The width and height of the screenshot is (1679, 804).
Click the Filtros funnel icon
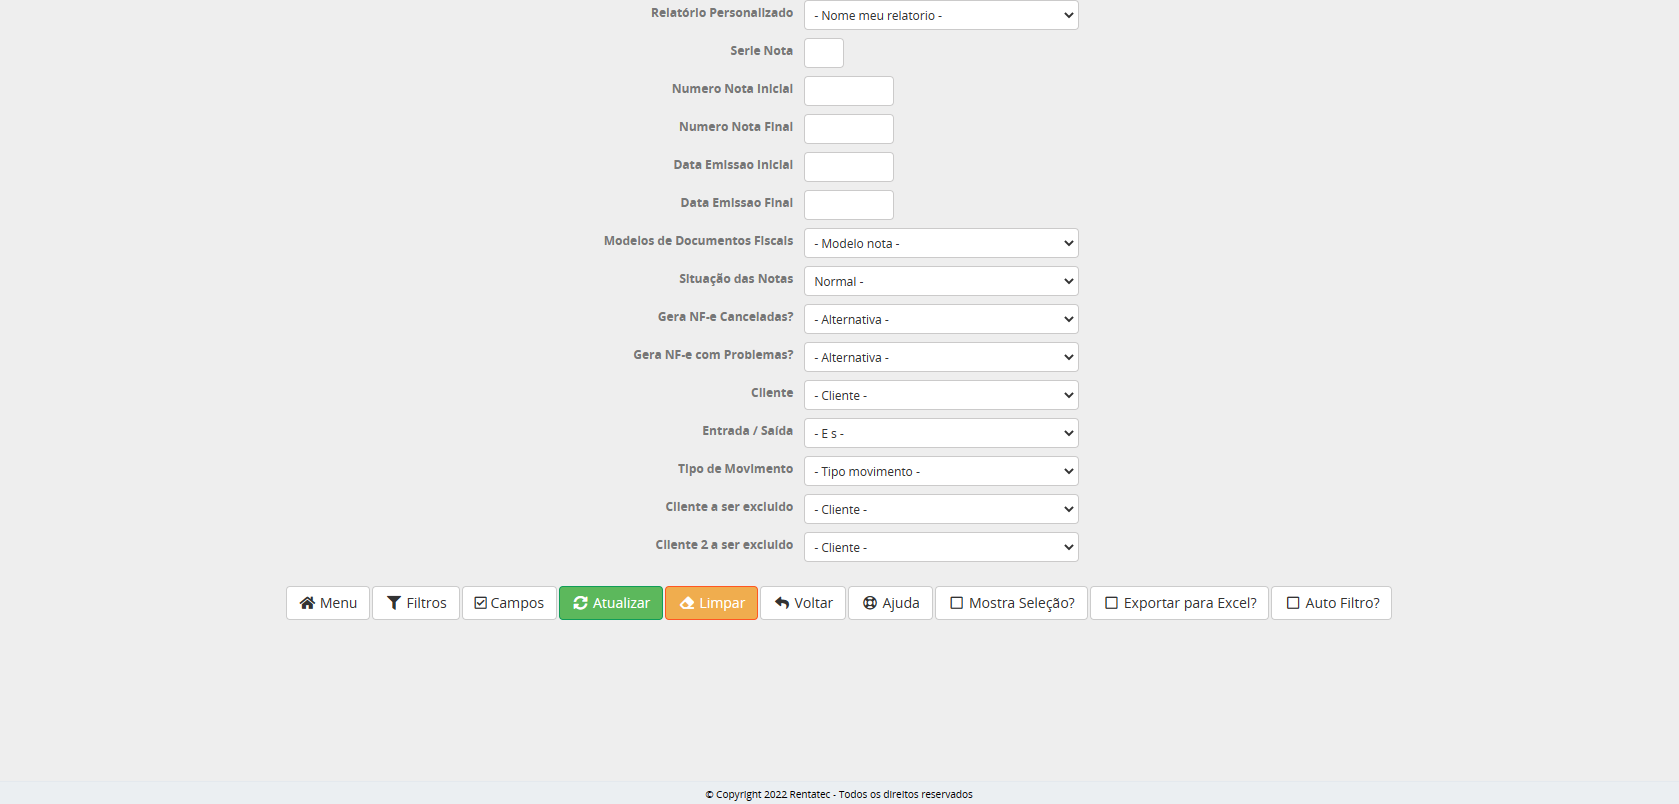point(394,603)
